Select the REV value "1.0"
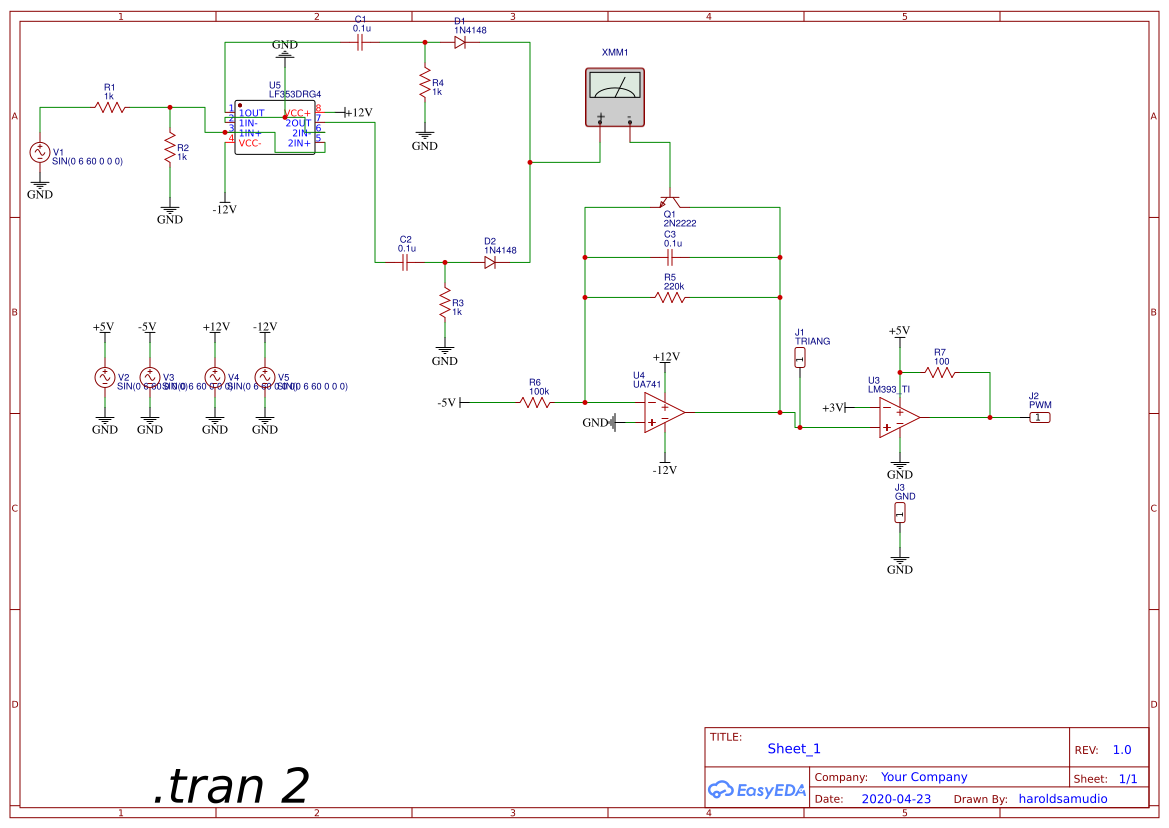This screenshot has height=828, width=1169. (x=1122, y=750)
